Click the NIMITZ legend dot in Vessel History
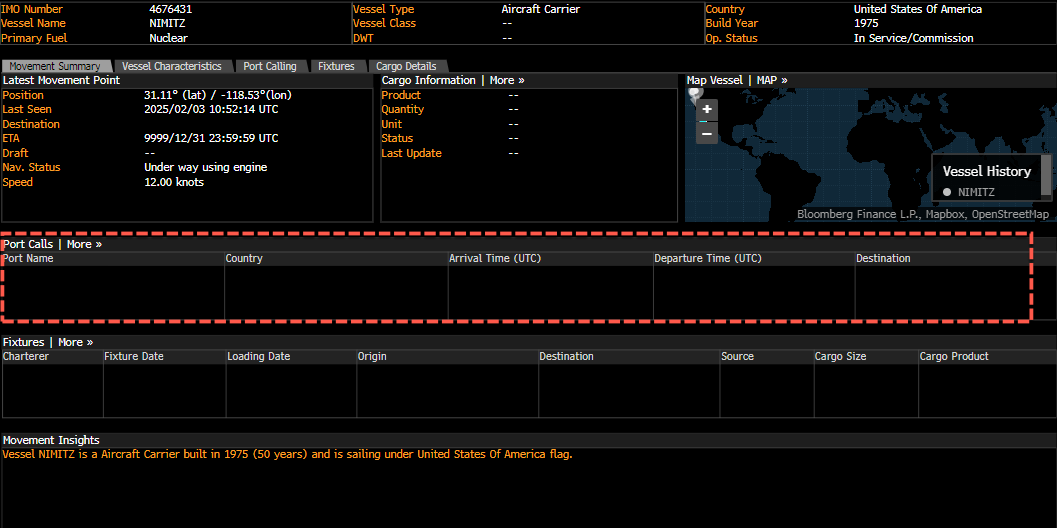 pyautogui.click(x=947, y=192)
